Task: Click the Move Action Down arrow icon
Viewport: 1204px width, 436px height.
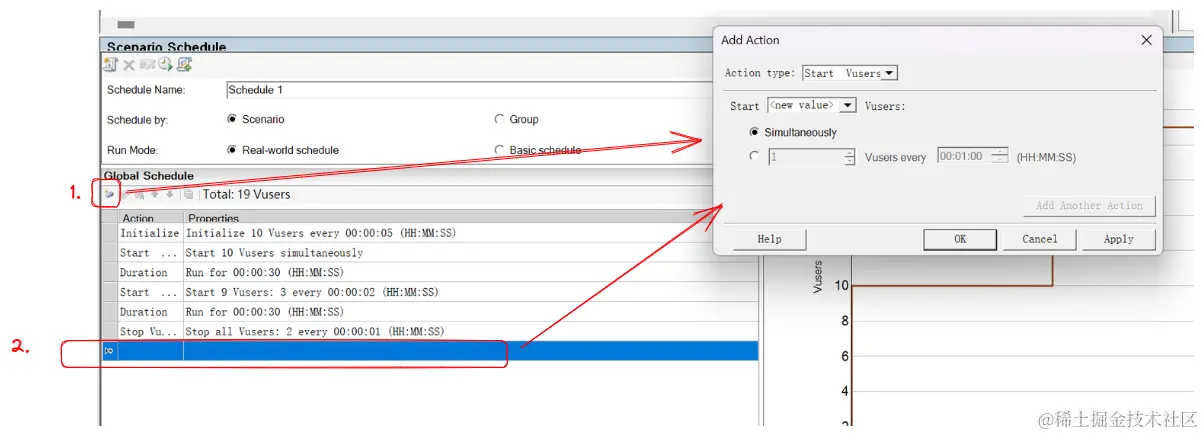Action: pyautogui.click(x=169, y=194)
